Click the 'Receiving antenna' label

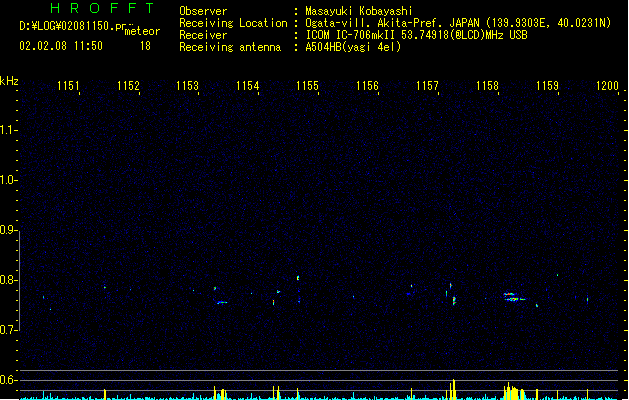(x=230, y=47)
